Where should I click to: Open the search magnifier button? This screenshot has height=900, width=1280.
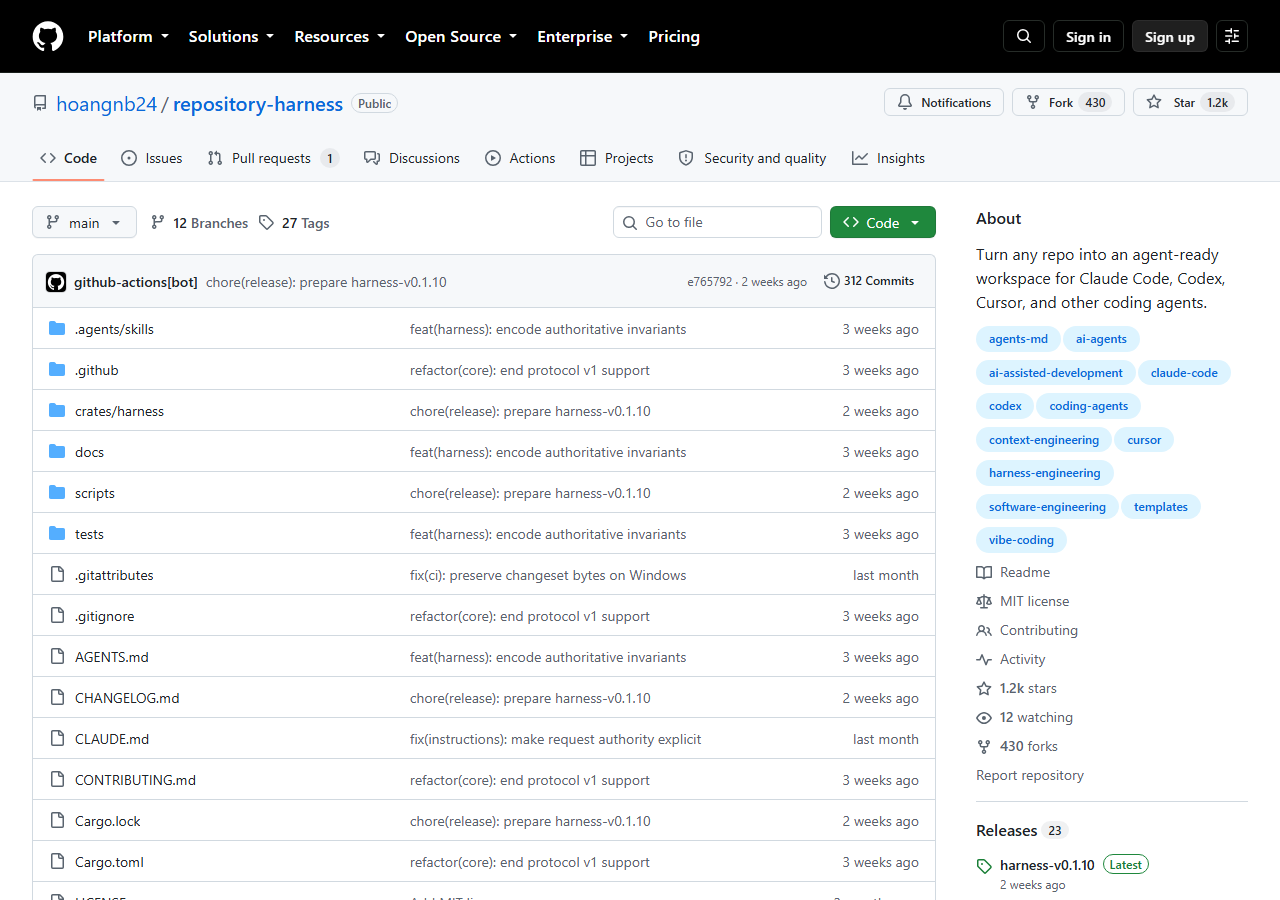(1024, 37)
